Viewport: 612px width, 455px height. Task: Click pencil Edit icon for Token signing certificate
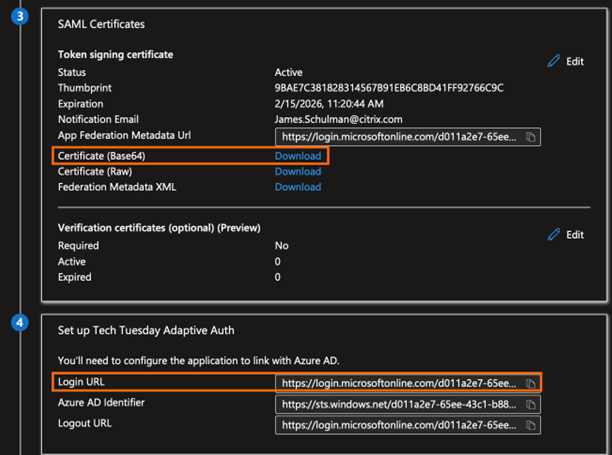pyautogui.click(x=554, y=62)
